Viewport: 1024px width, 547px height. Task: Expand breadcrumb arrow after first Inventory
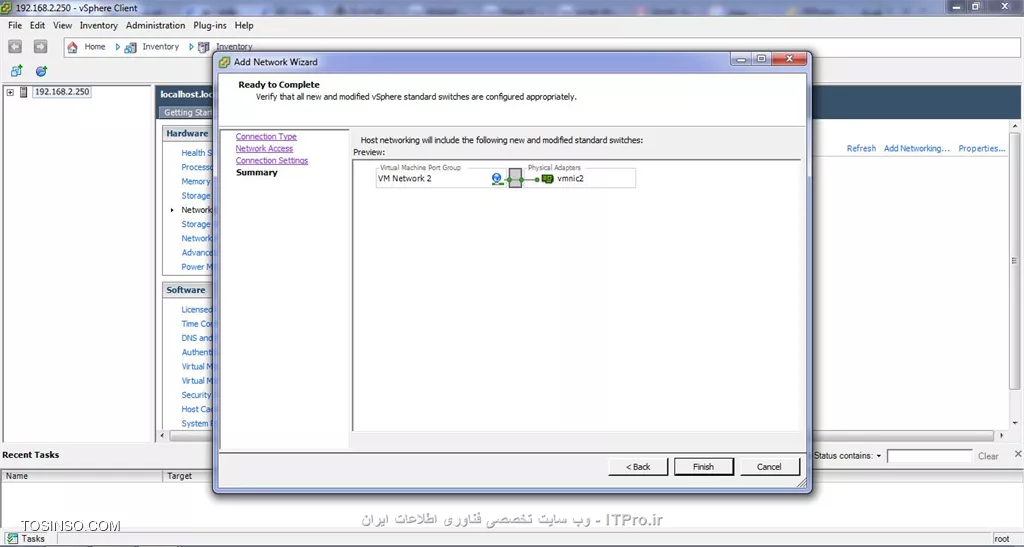click(191, 47)
